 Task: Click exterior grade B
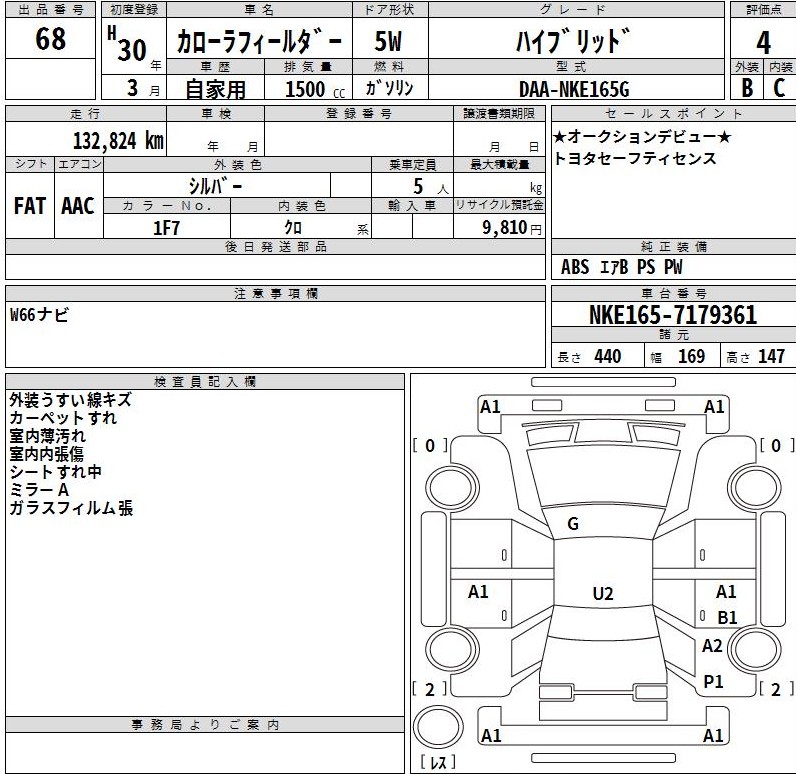(747, 88)
